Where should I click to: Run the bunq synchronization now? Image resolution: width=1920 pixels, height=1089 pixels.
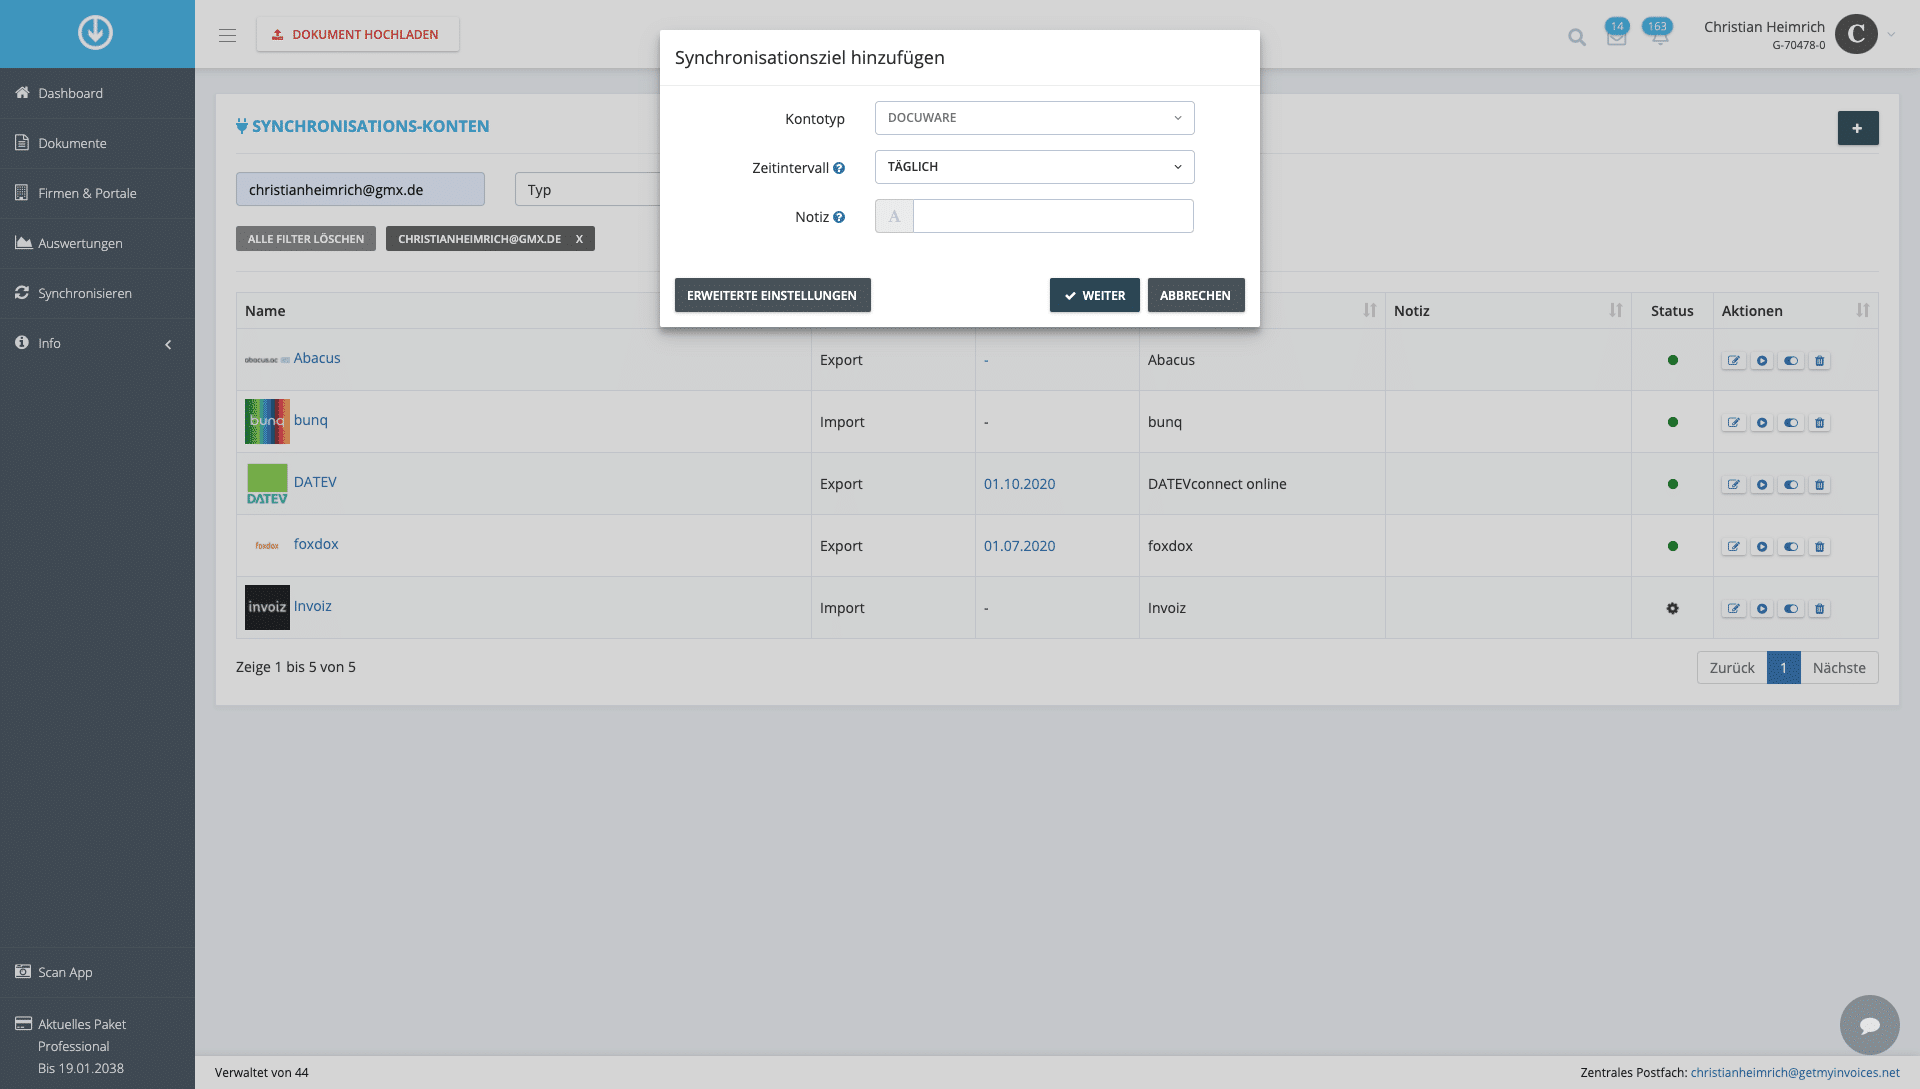tap(1762, 423)
